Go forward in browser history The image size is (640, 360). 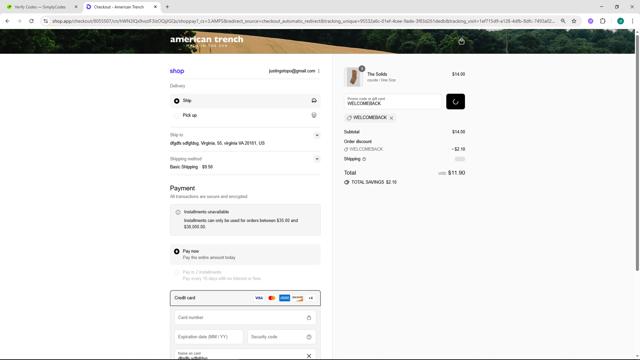pos(19,21)
